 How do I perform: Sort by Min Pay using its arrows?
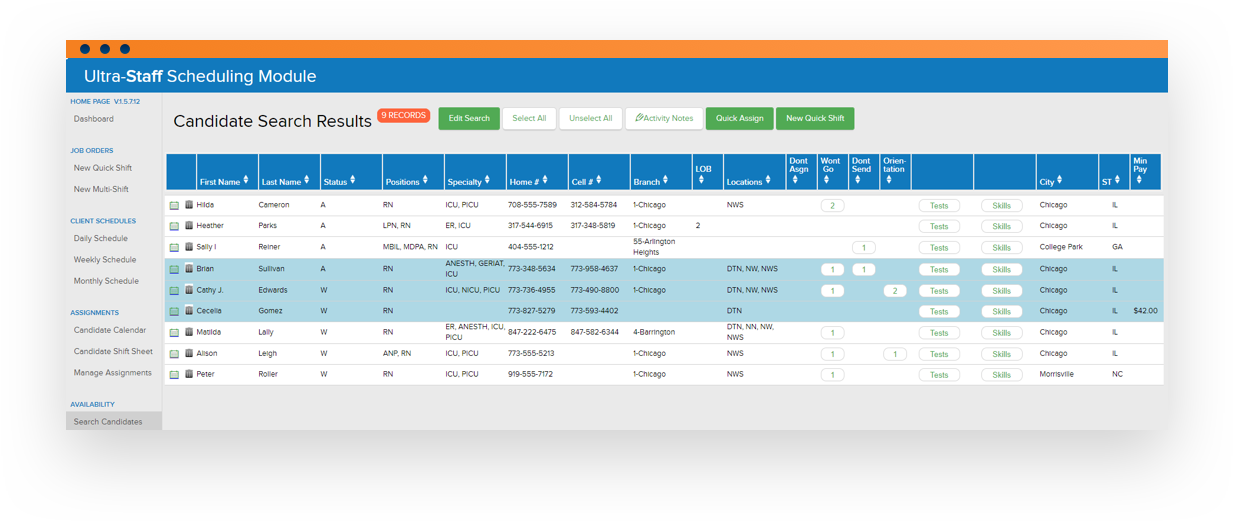click(1139, 181)
